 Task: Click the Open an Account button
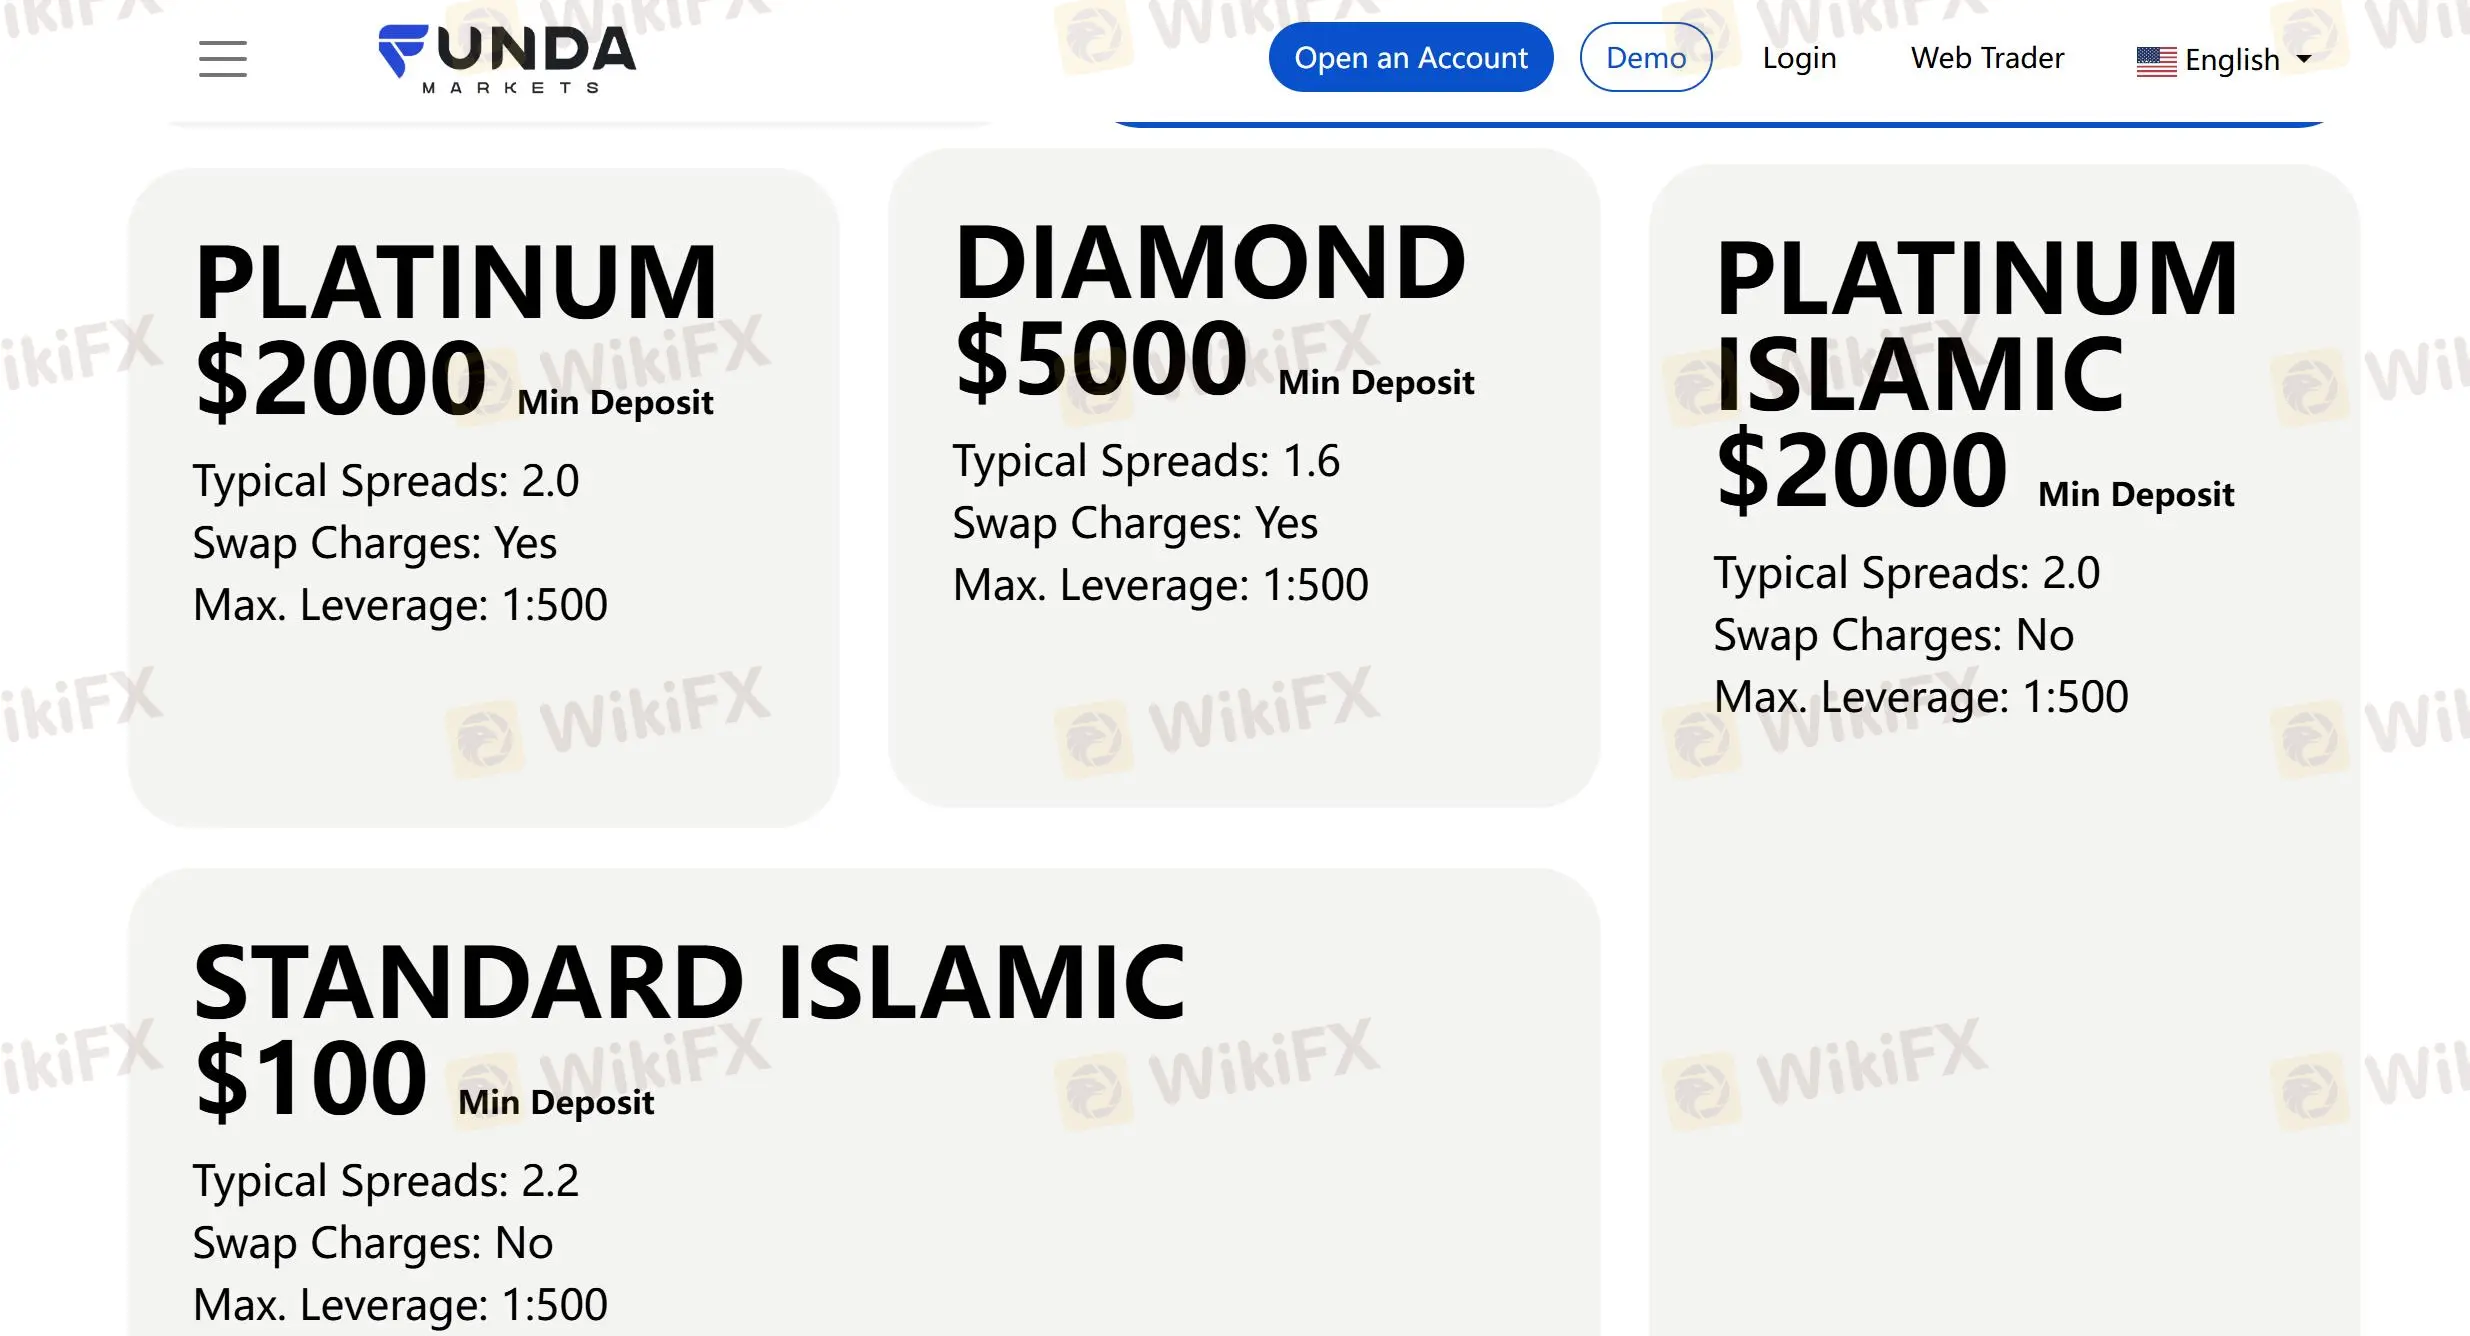(1410, 58)
